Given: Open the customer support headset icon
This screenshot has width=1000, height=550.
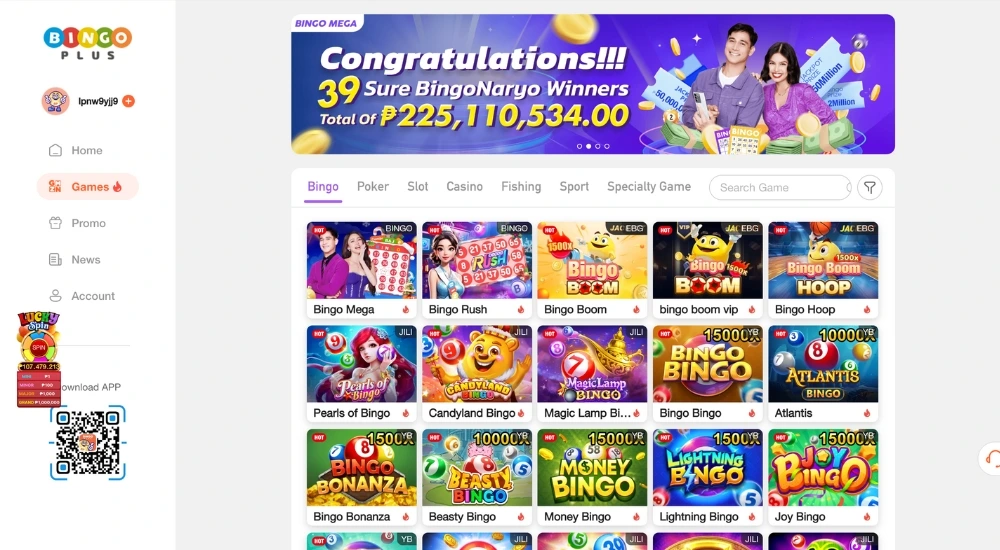Looking at the screenshot, I should [992, 458].
